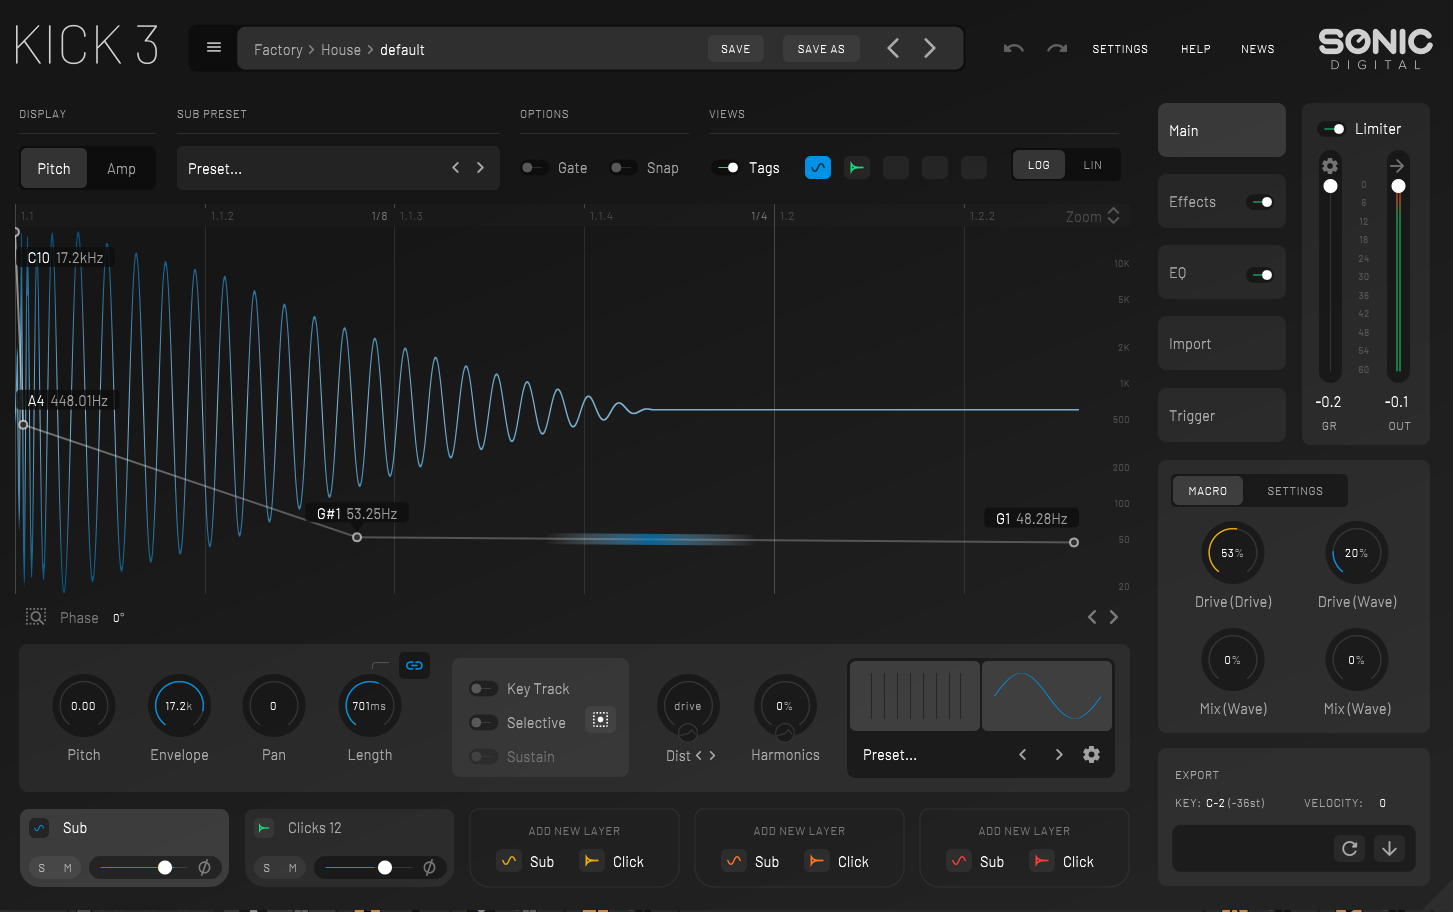The image size is (1453, 912).
Task: Click the redo arrow icon
Action: (1057, 49)
